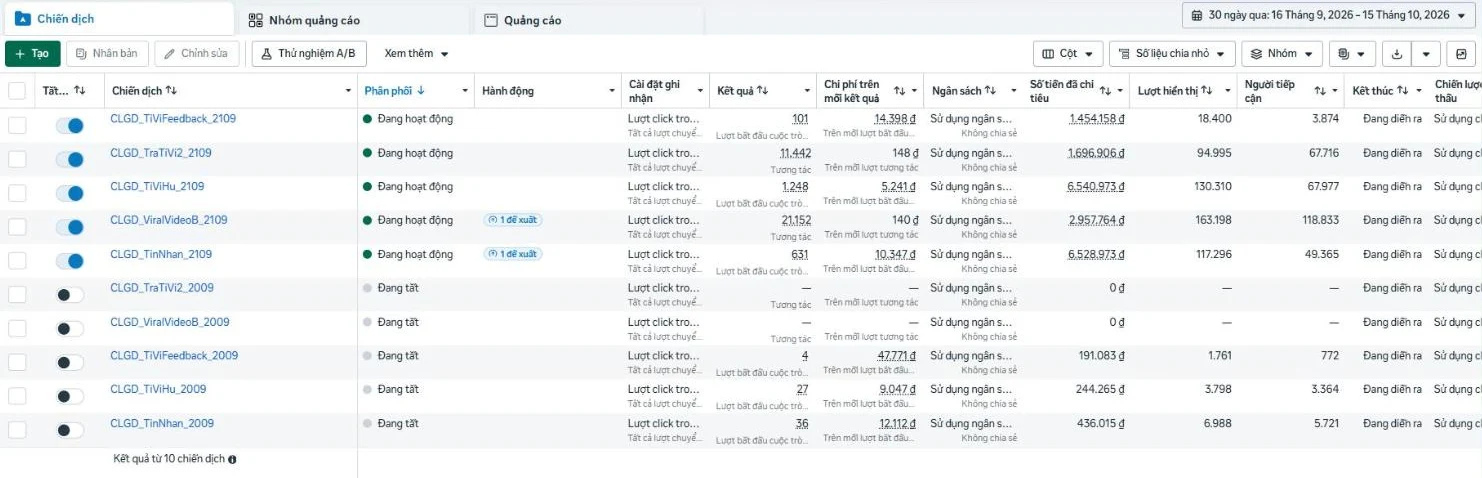Sort by Số tiền đã chi tiêu arrows

pos(1105,91)
